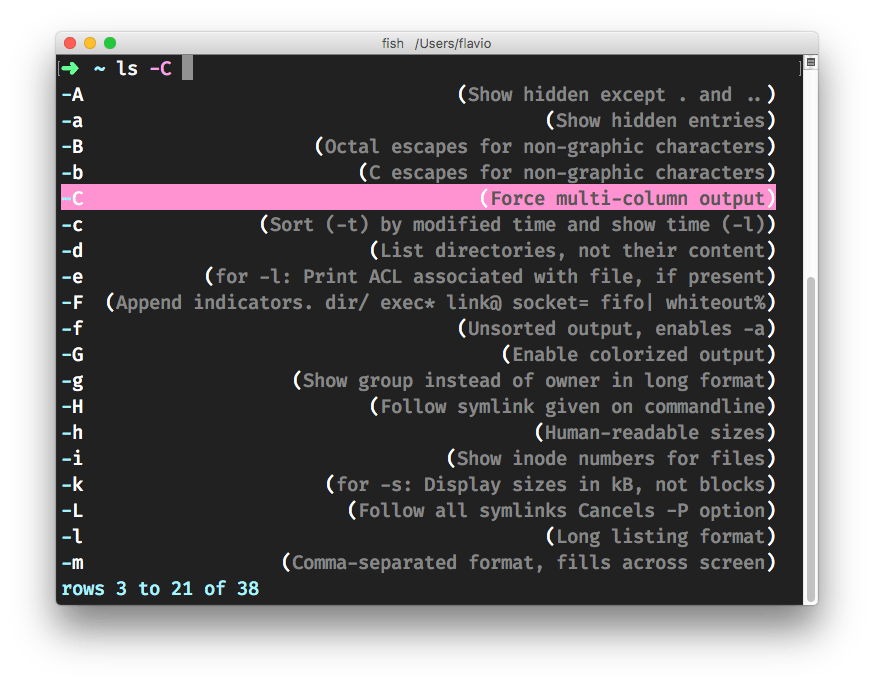Choose the -G enable colorized output option
The width and height of the screenshot is (874, 685).
point(418,354)
